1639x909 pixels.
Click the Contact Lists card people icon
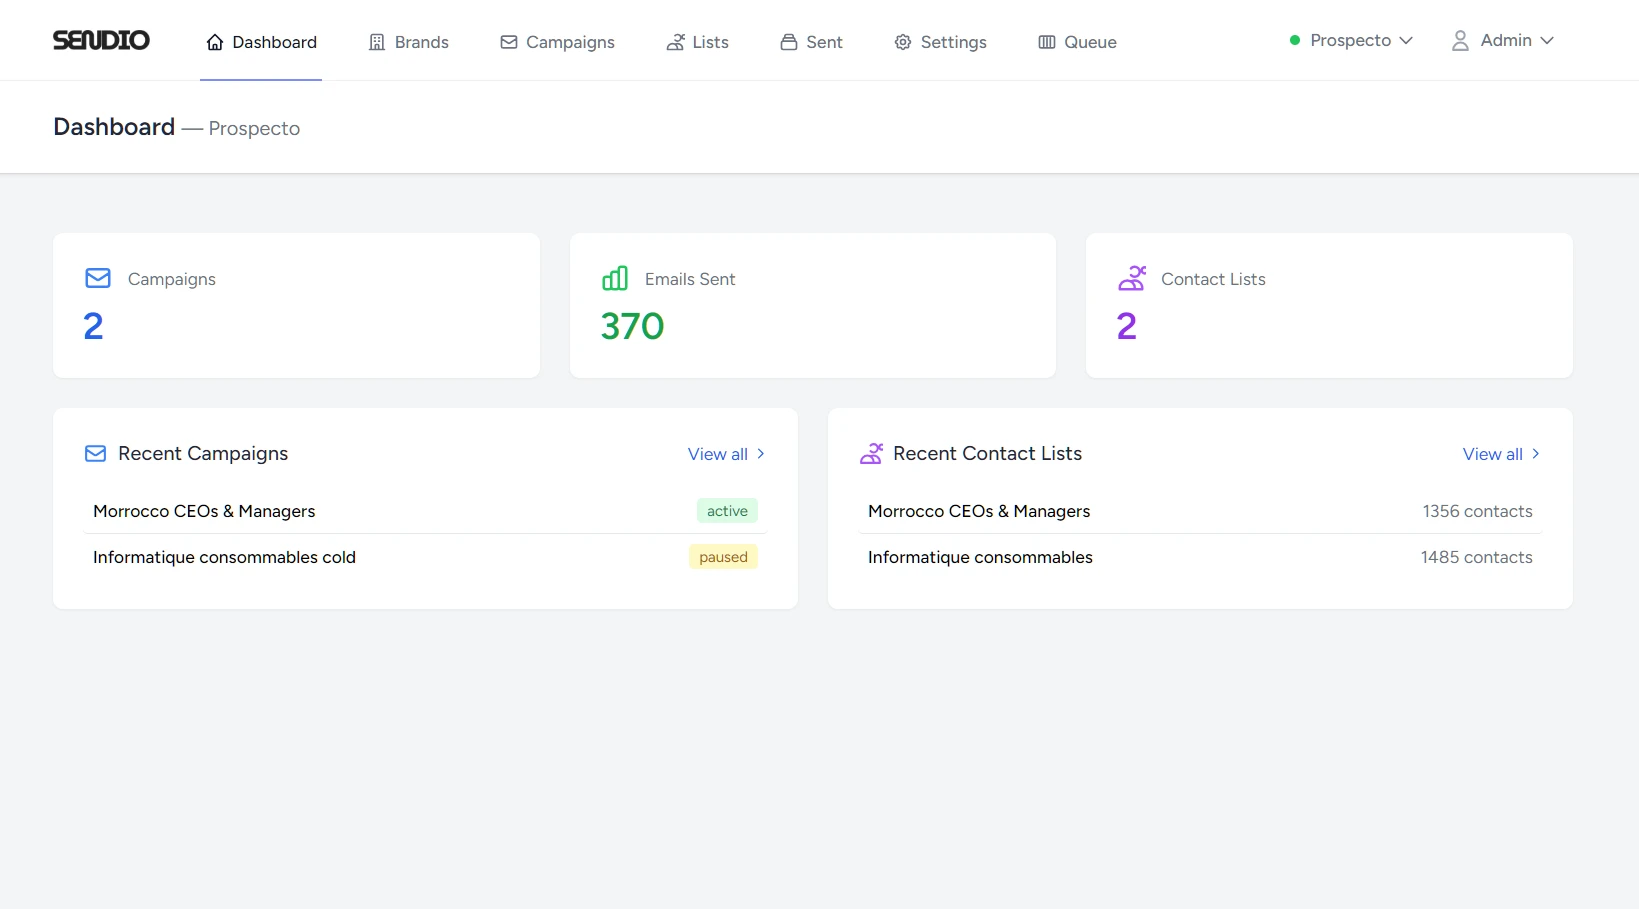pyautogui.click(x=1132, y=278)
